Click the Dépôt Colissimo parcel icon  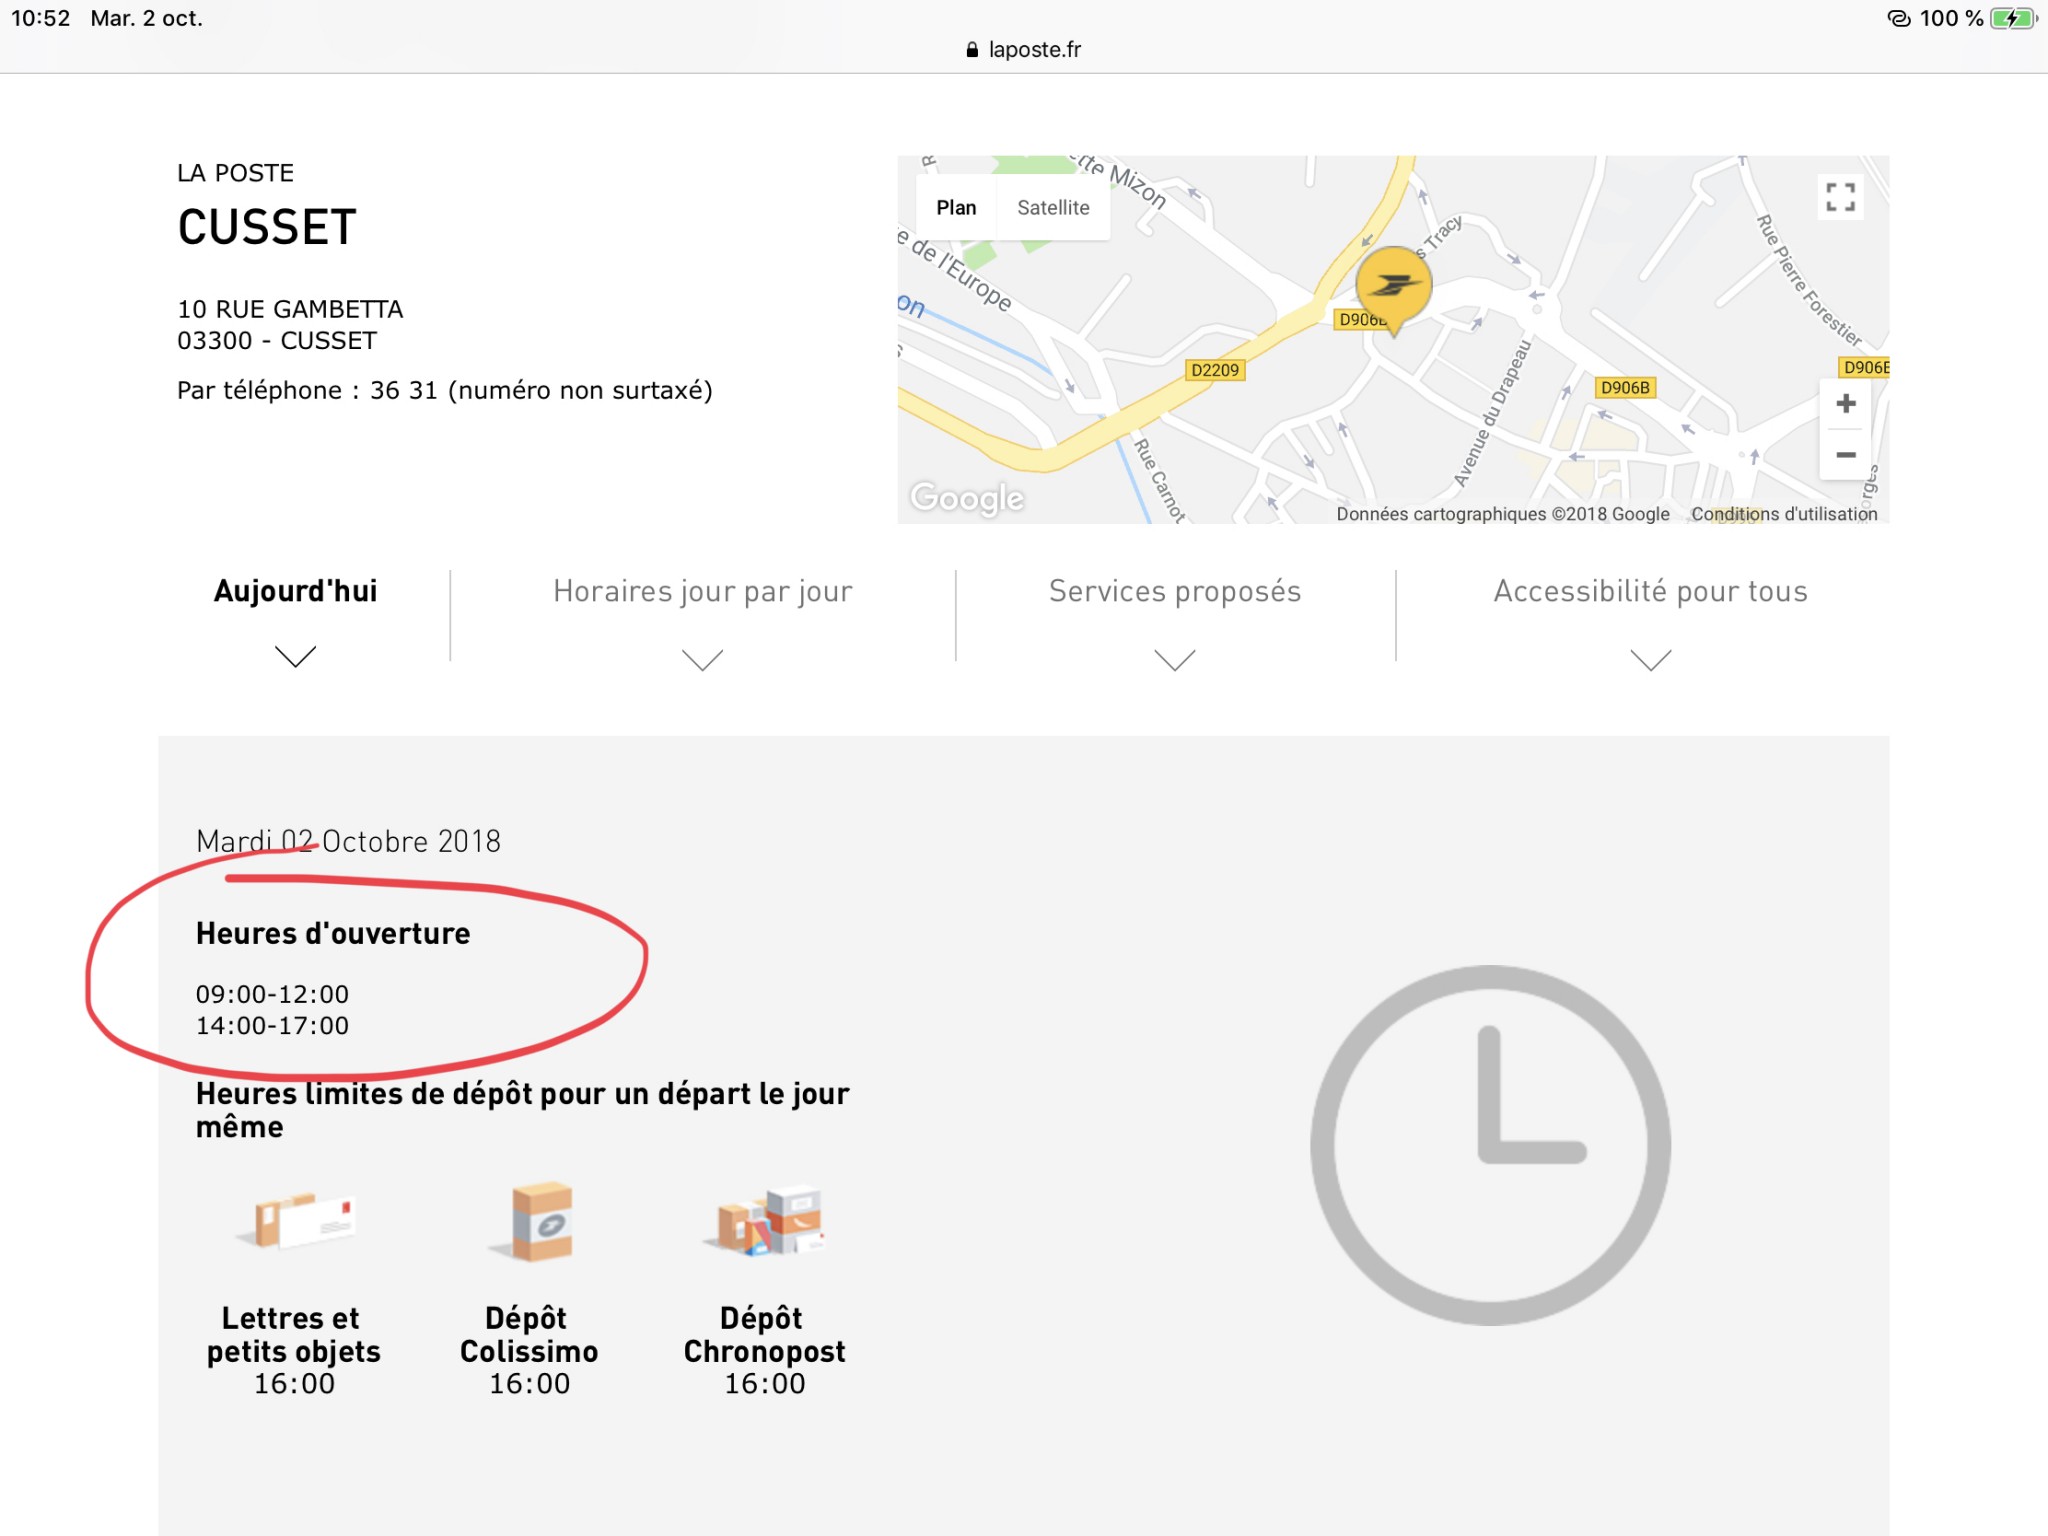click(x=531, y=1221)
